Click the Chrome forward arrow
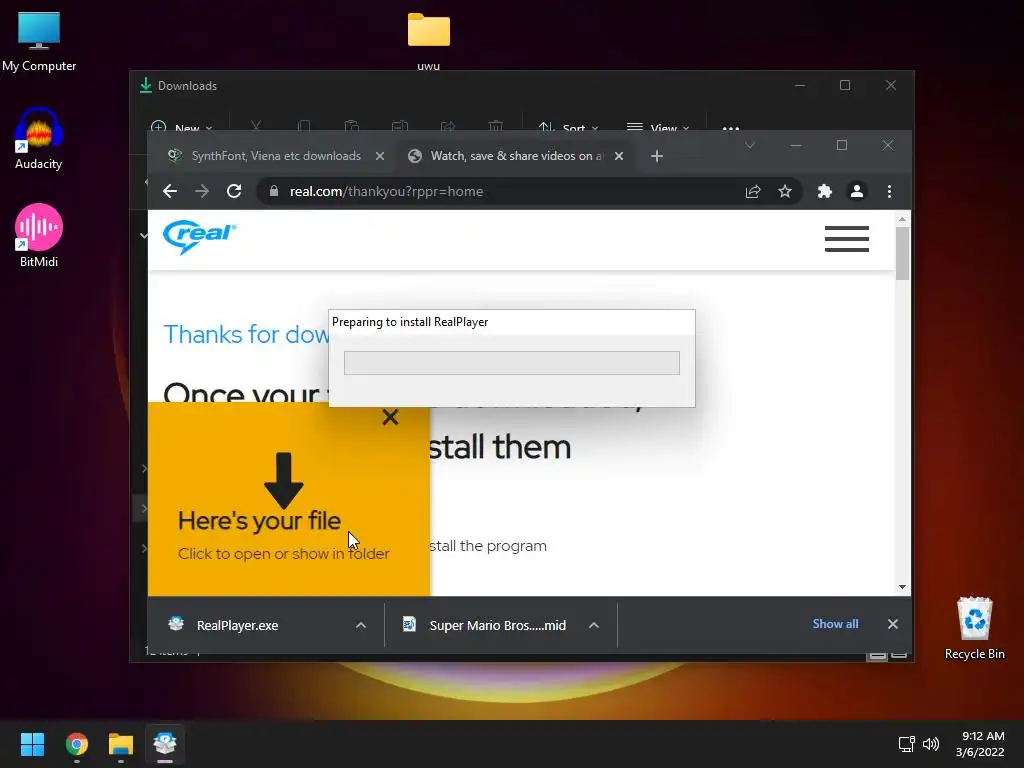 click(x=202, y=191)
